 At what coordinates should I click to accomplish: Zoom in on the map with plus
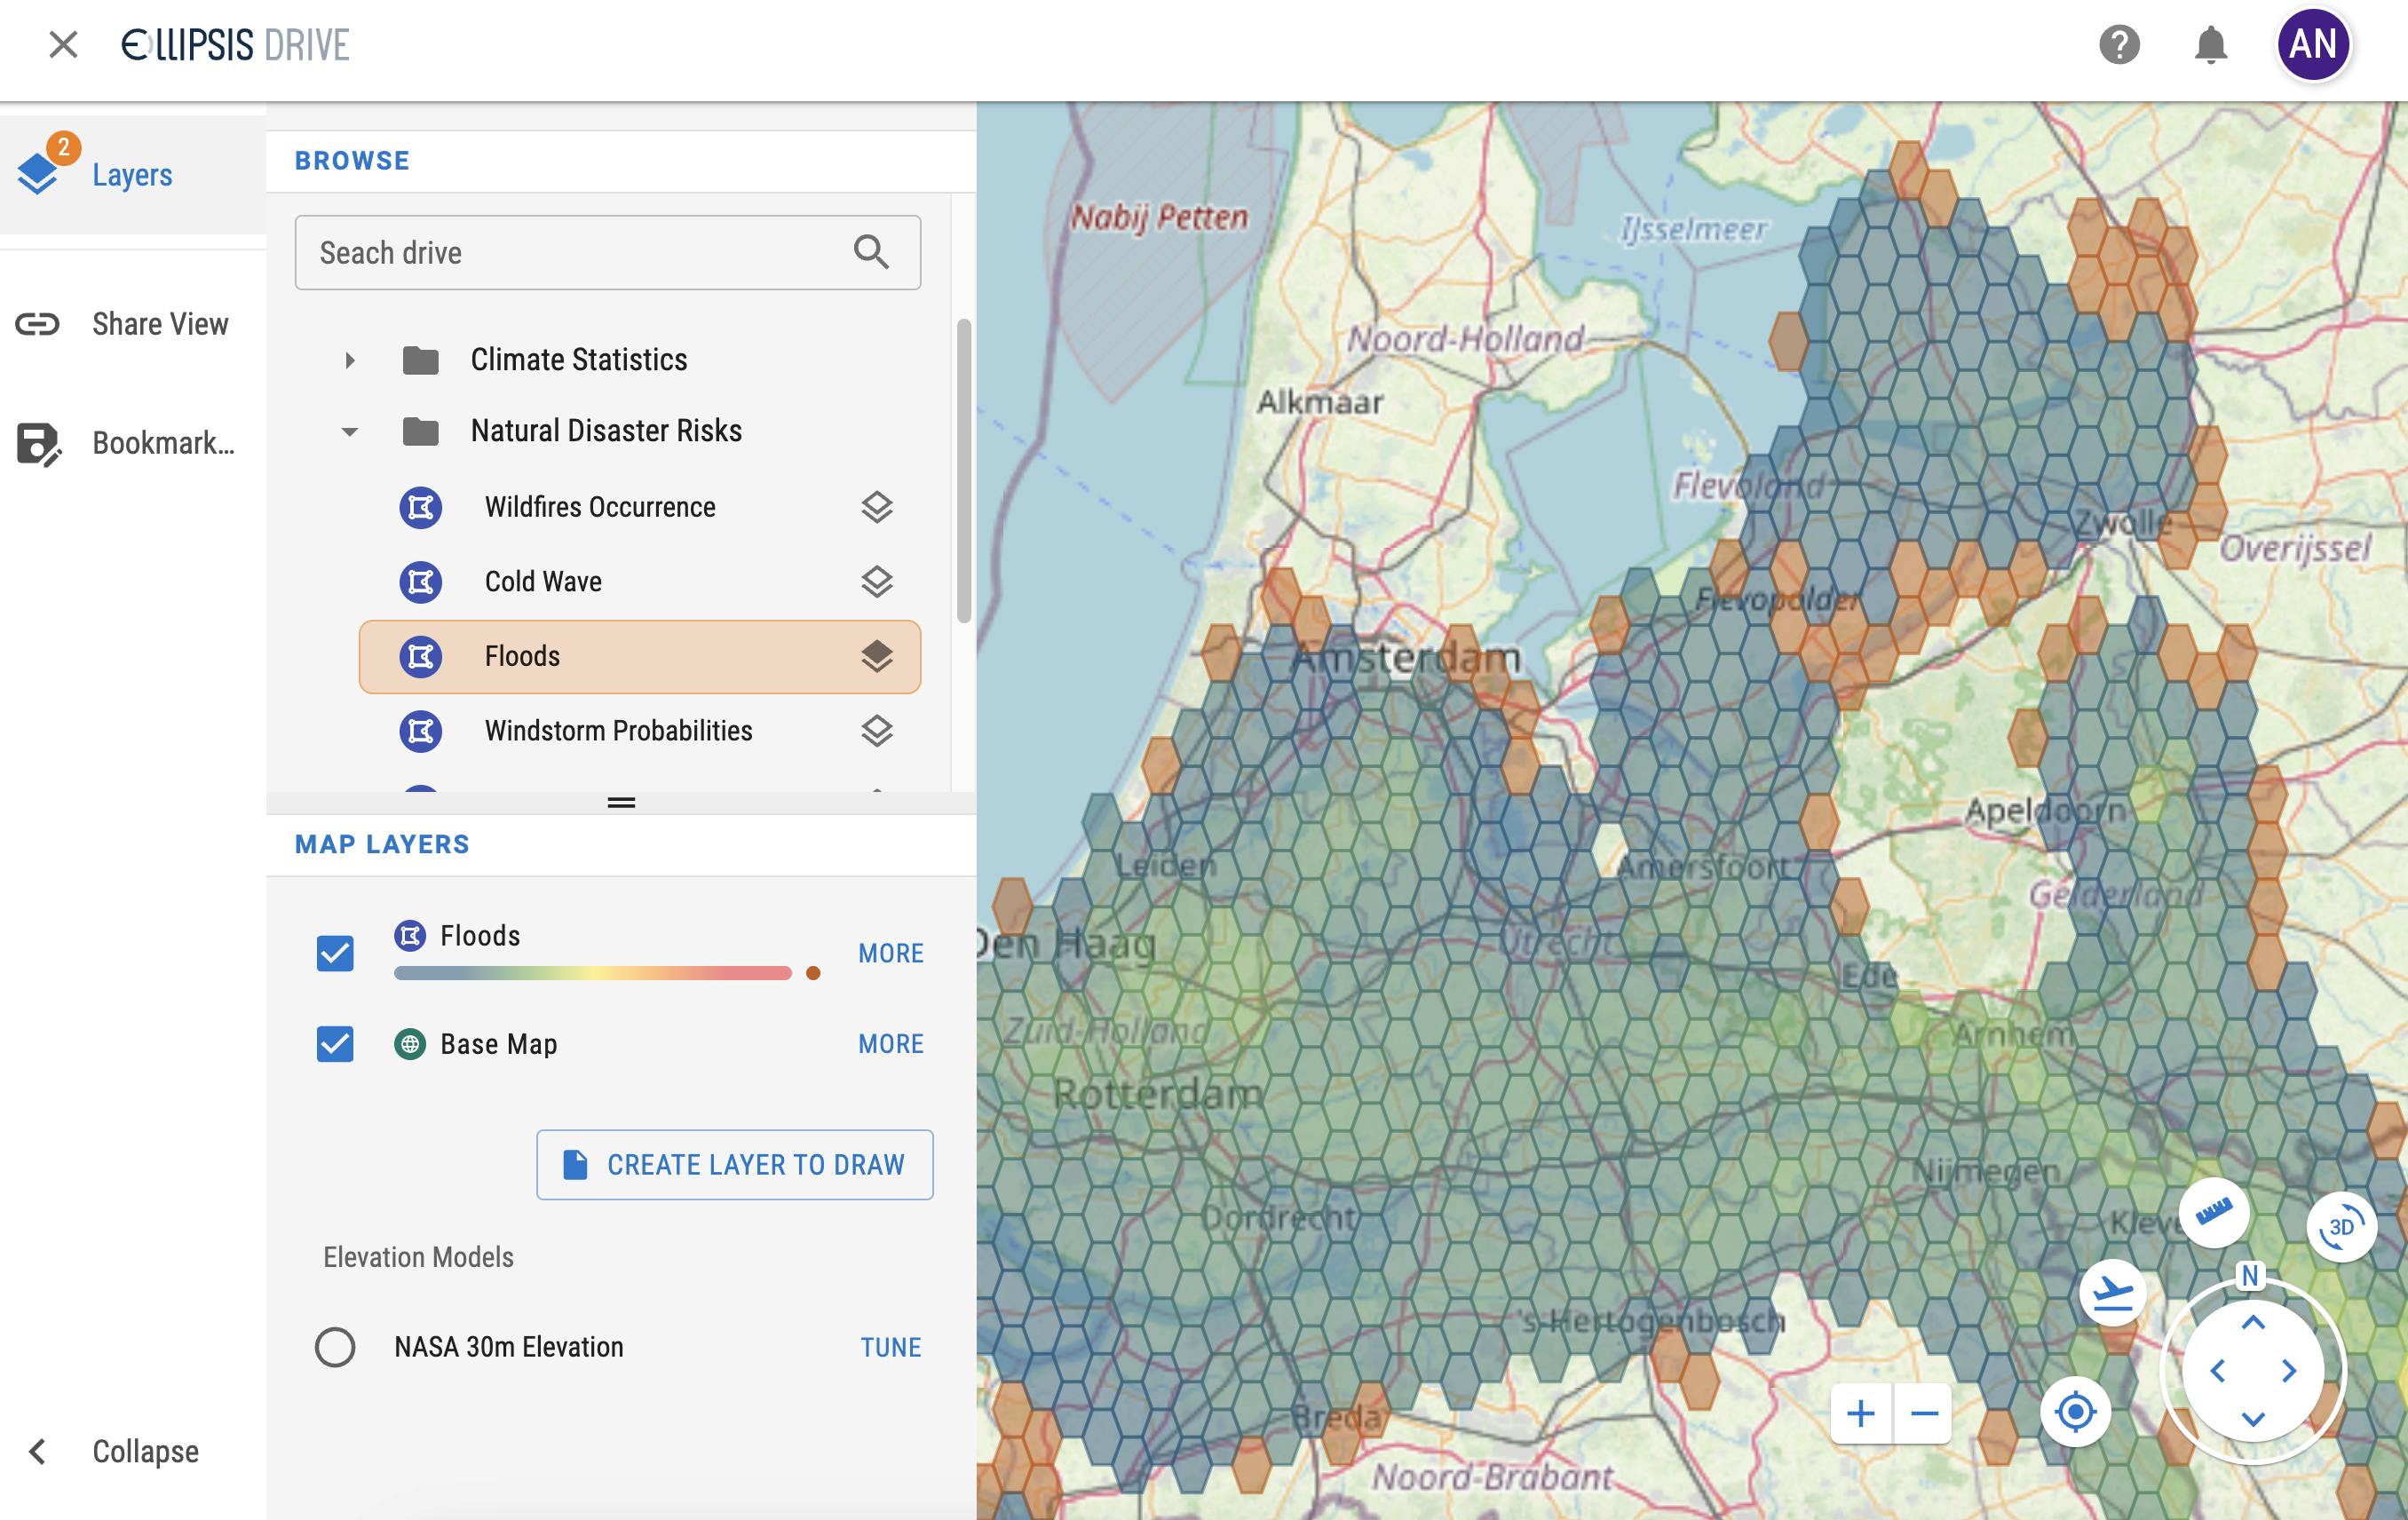click(x=1860, y=1413)
